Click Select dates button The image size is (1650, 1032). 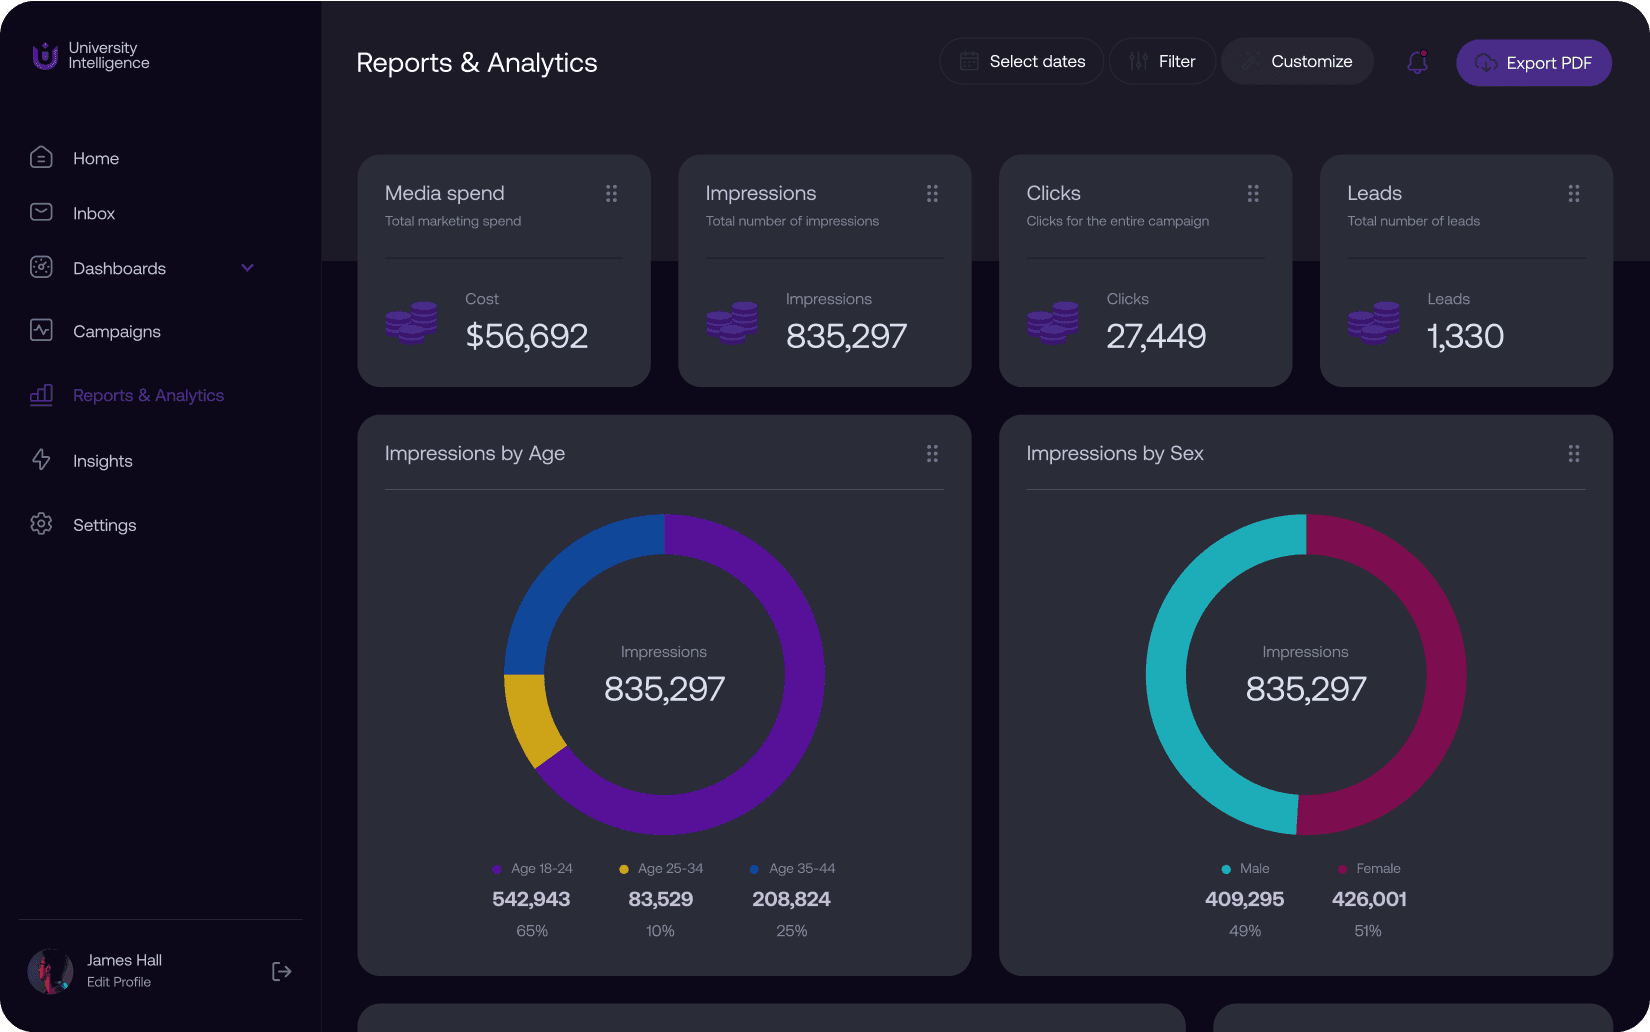[x=1021, y=61]
